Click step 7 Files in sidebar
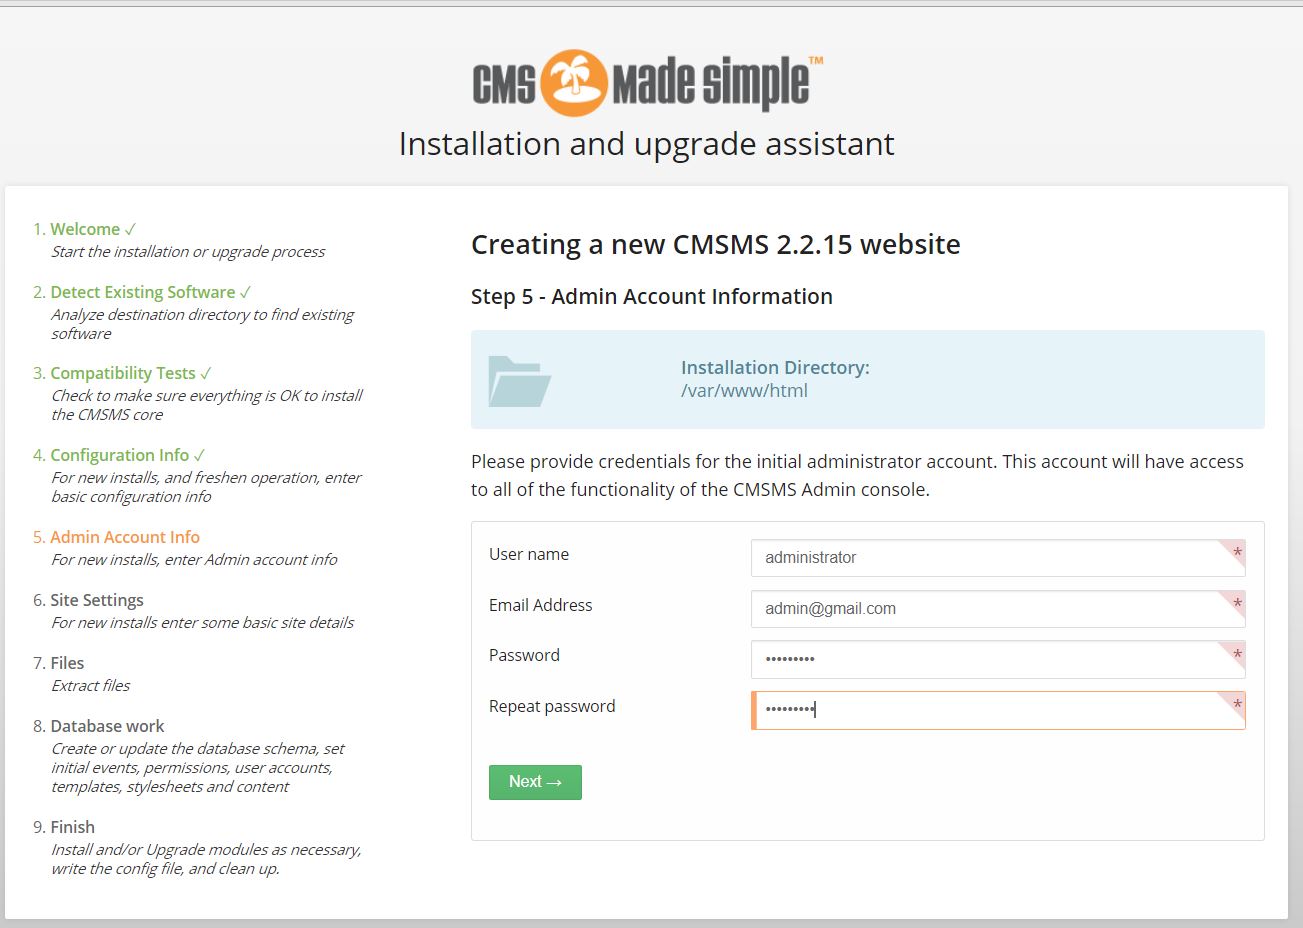1303x928 pixels. [67, 663]
